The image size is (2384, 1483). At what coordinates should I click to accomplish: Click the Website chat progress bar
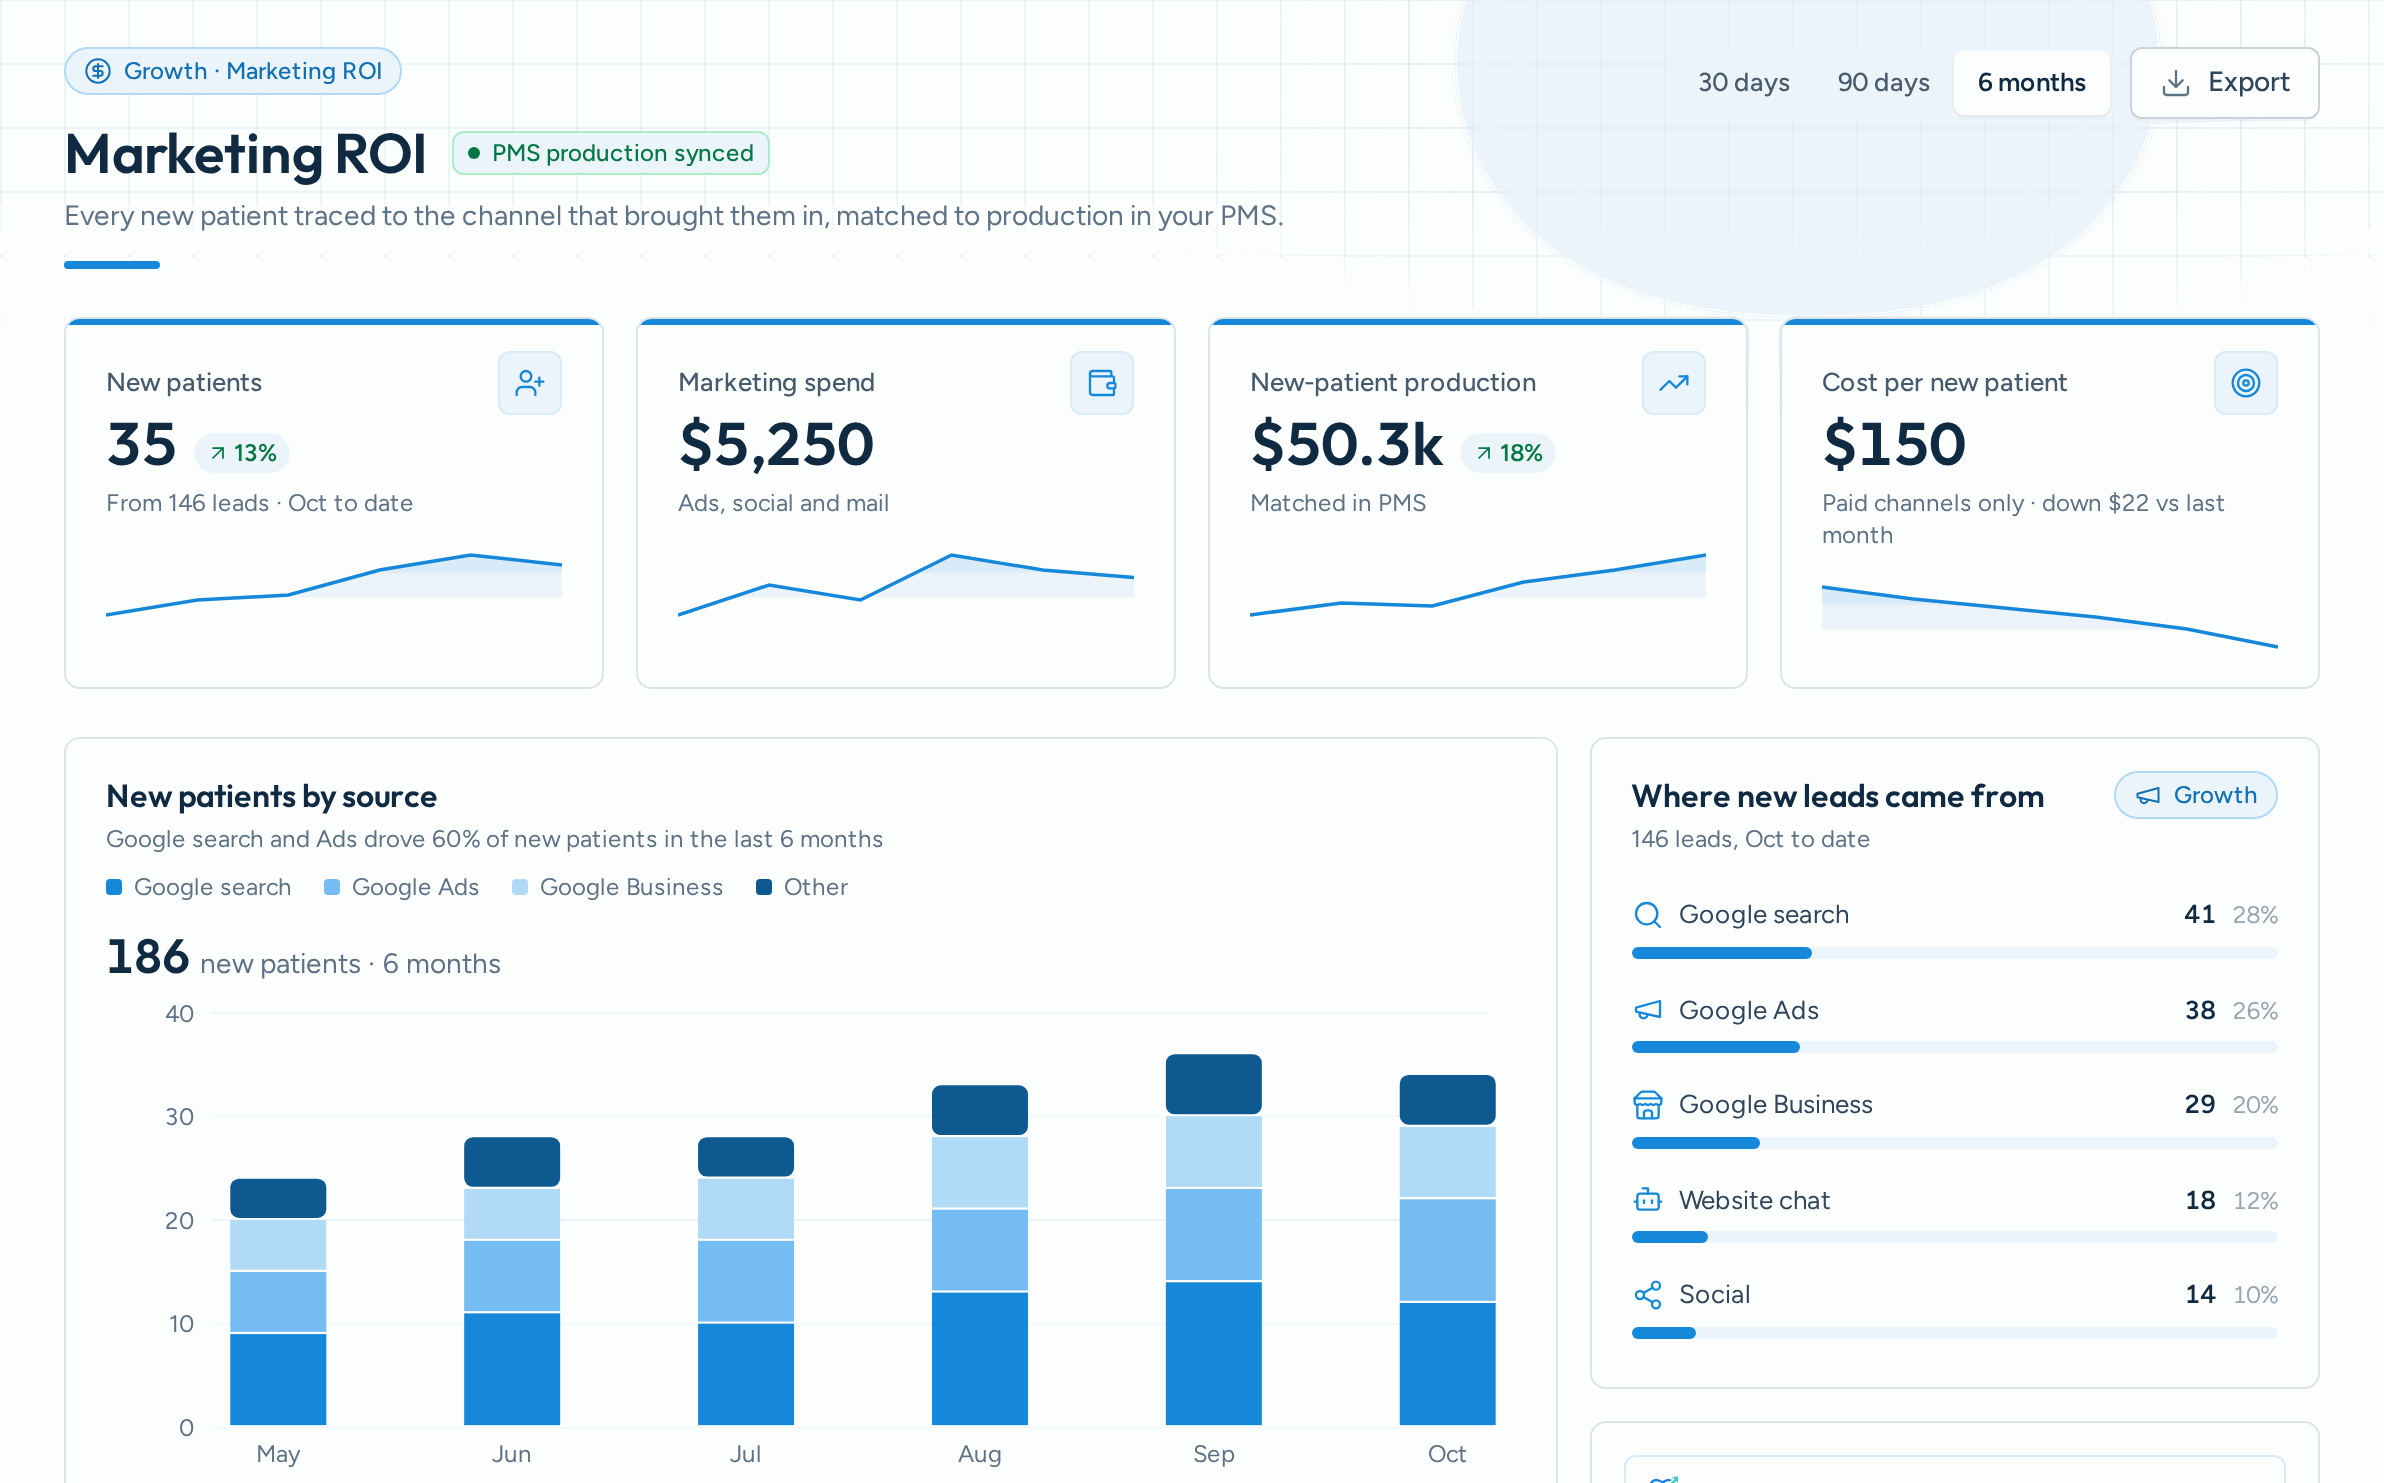point(1954,1237)
